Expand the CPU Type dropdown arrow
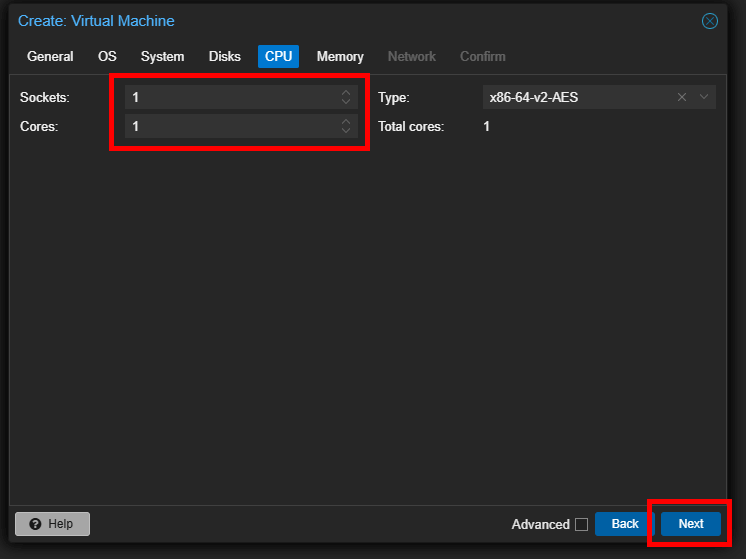The image size is (746, 559). click(x=704, y=97)
